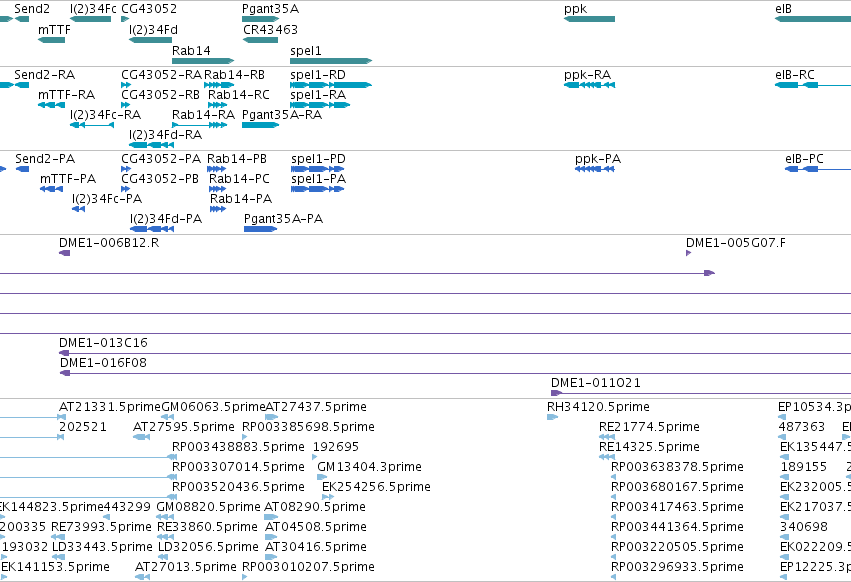Click the ppk-RA transcript glyph
The image size is (851, 582).
589,85
